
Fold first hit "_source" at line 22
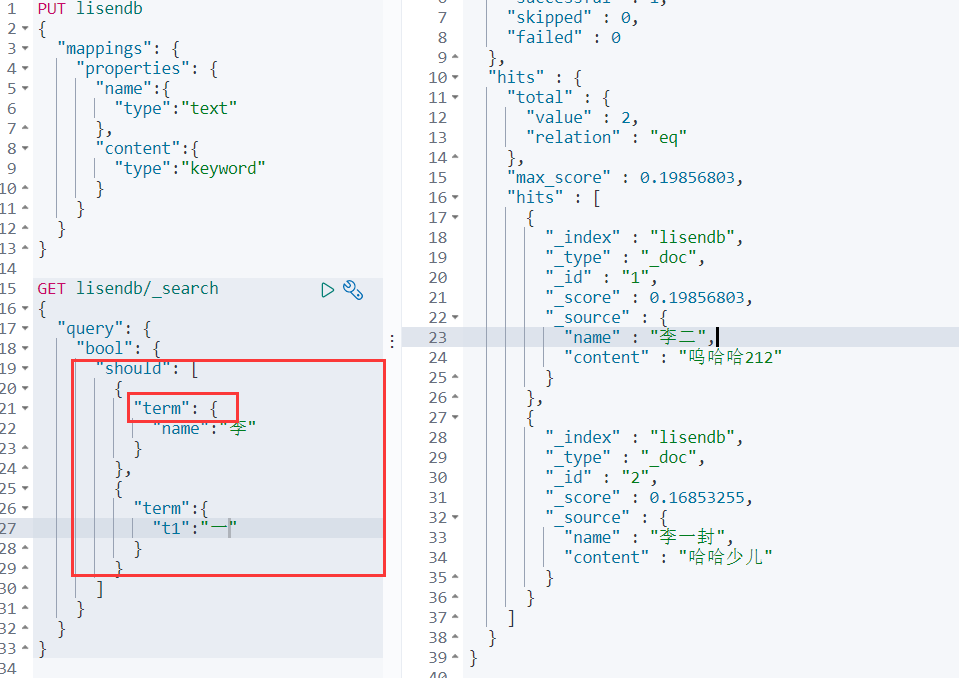pyautogui.click(x=455, y=318)
